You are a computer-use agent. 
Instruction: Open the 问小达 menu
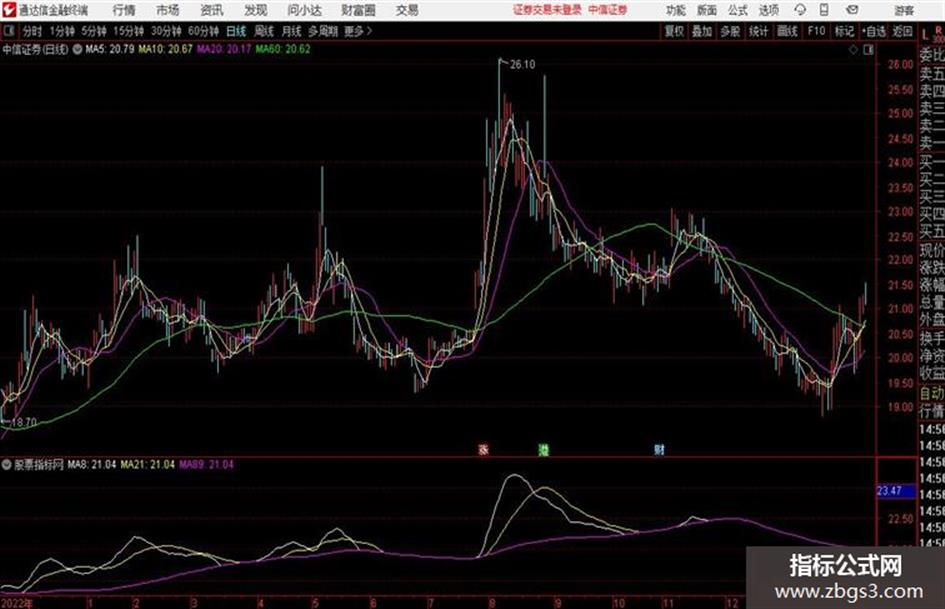tap(304, 10)
